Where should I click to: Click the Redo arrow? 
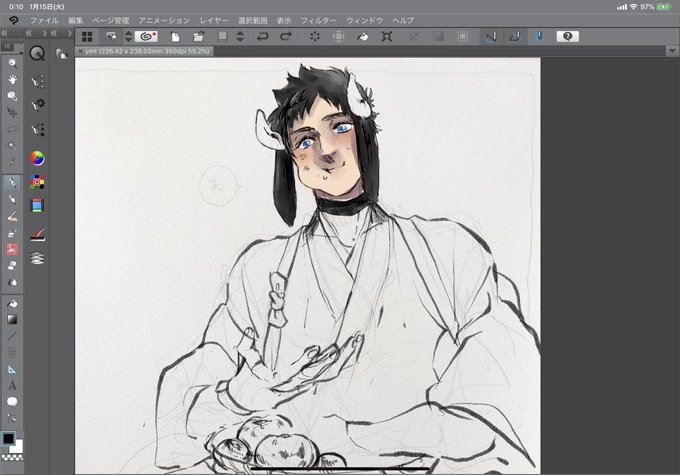(286, 36)
